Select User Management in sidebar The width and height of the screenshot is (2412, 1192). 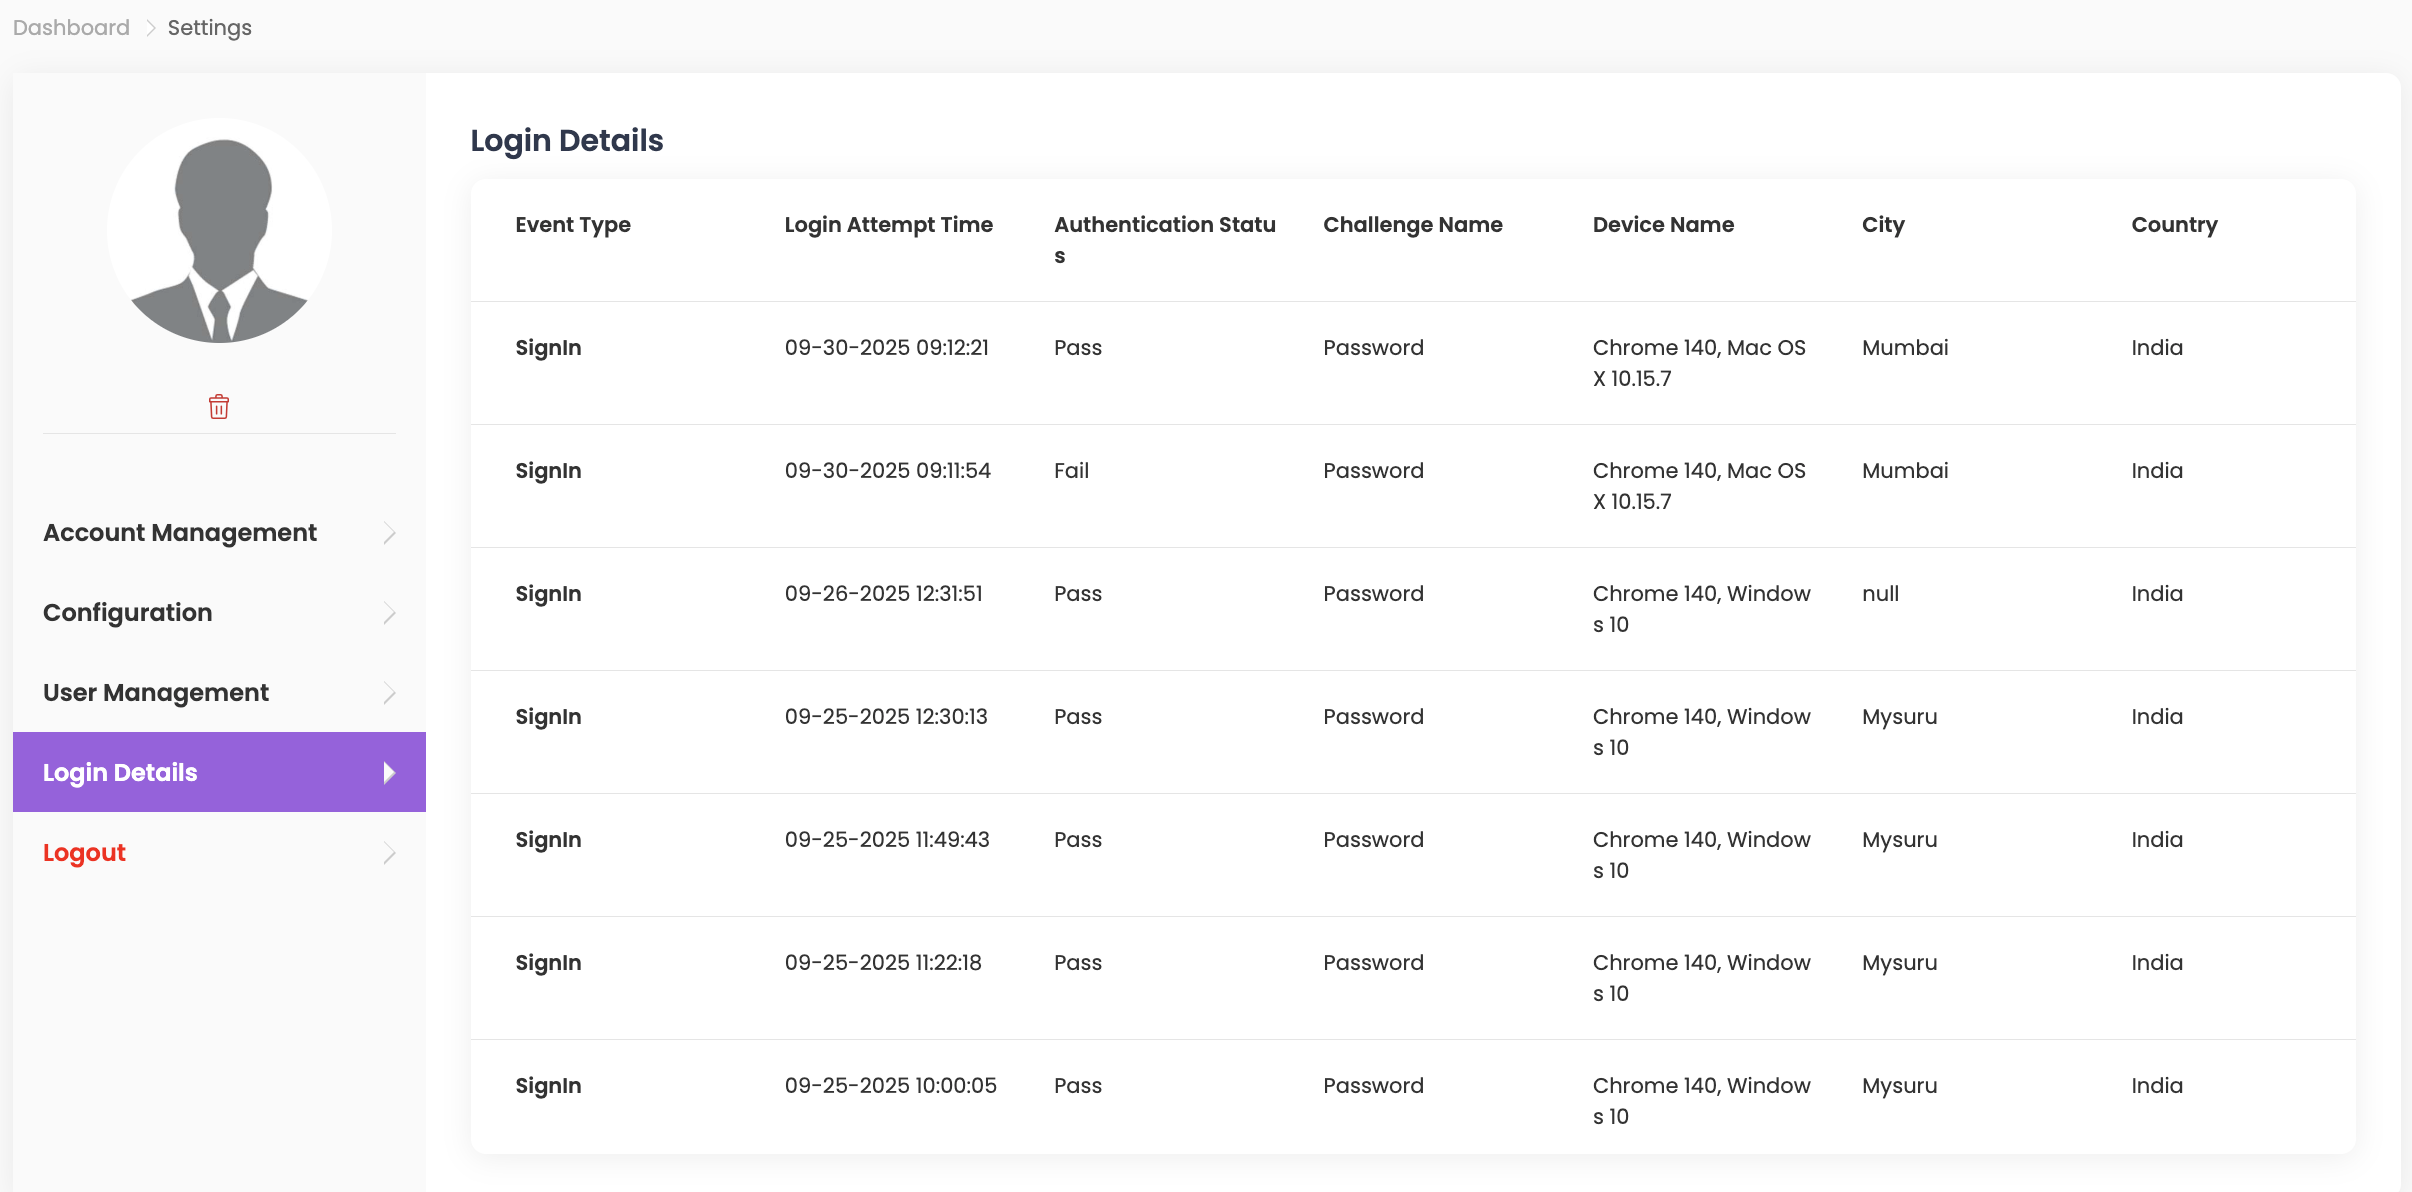(156, 693)
